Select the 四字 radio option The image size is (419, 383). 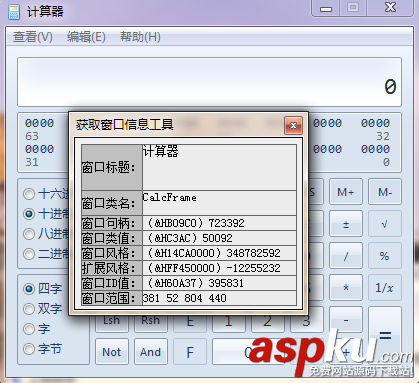point(29,289)
